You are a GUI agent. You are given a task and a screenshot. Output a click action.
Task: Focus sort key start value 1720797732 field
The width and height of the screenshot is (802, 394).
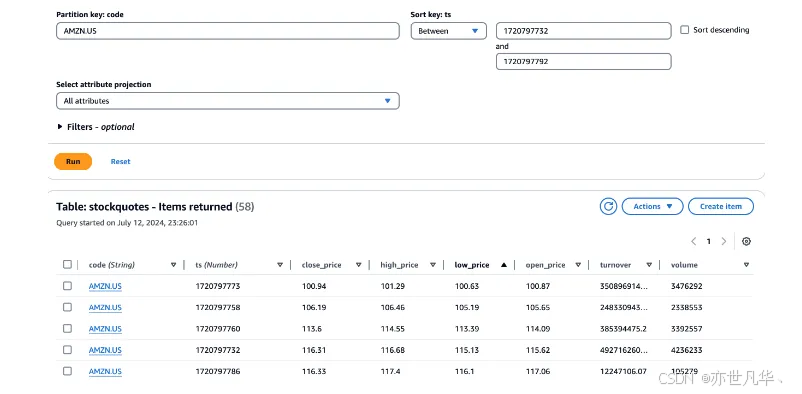[x=584, y=31]
